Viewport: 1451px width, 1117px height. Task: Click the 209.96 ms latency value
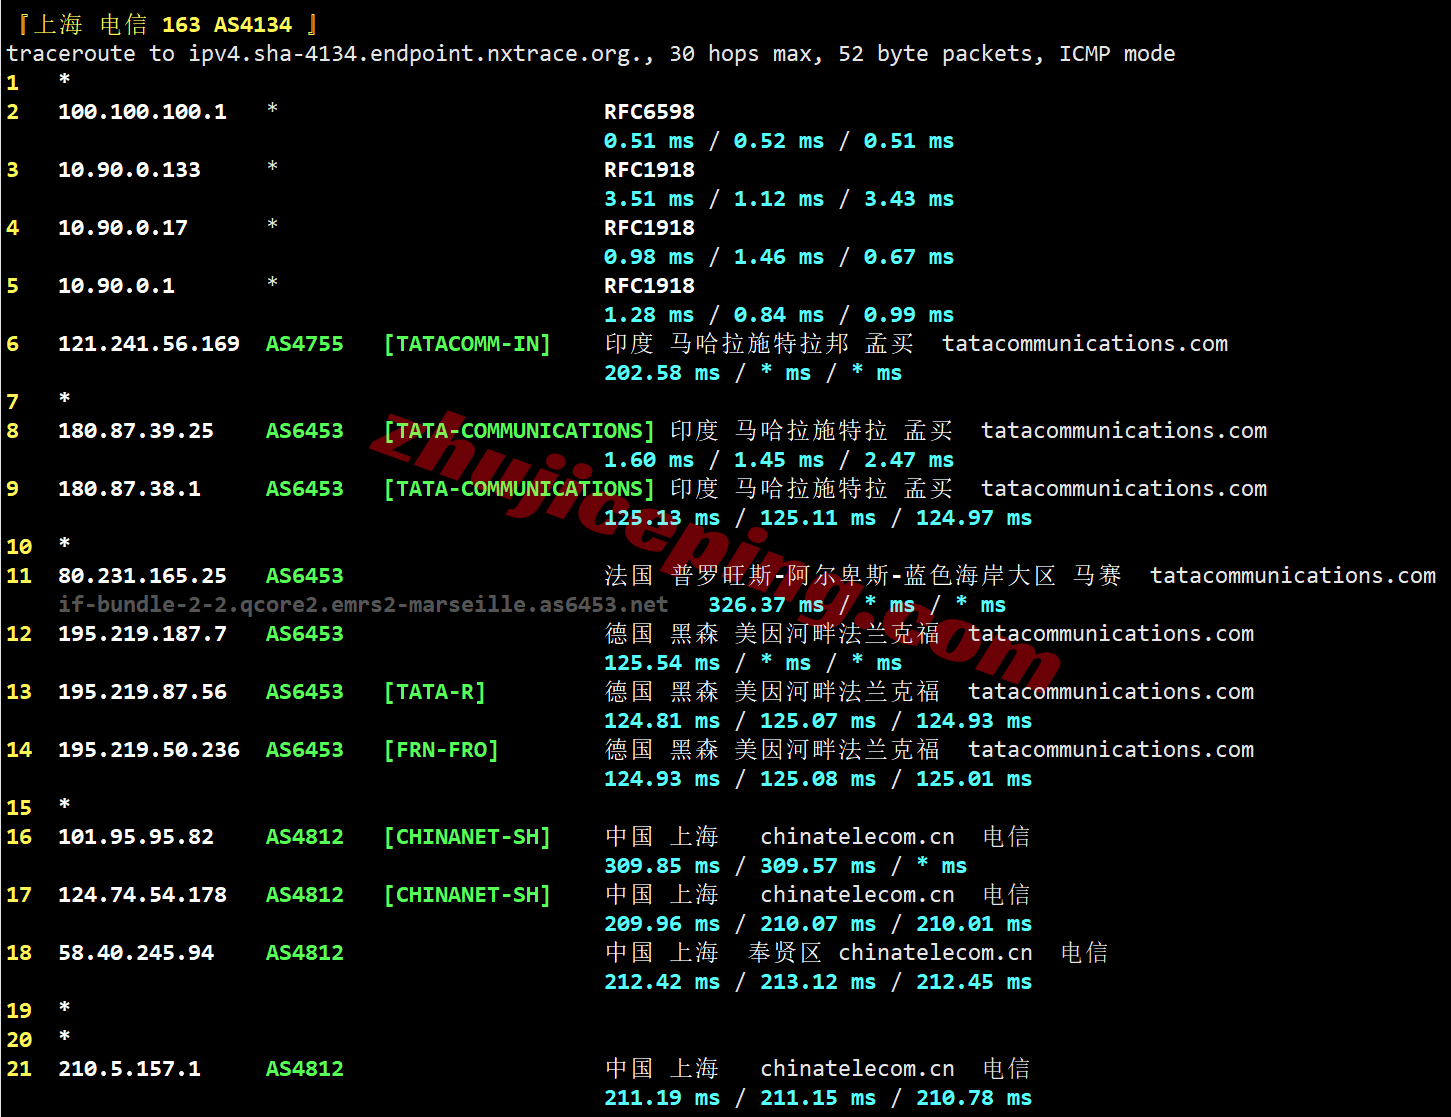[x=662, y=924]
